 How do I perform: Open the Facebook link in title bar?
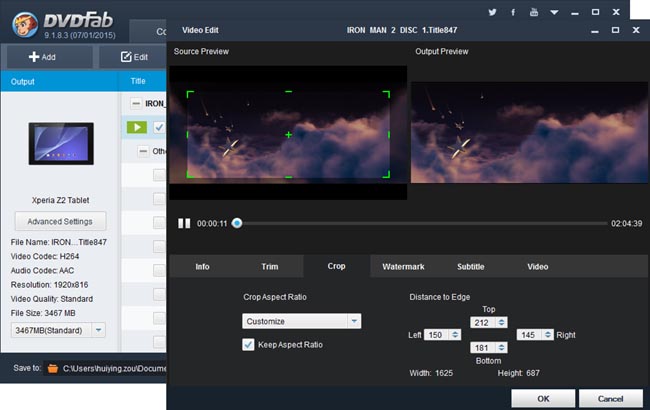pos(513,12)
